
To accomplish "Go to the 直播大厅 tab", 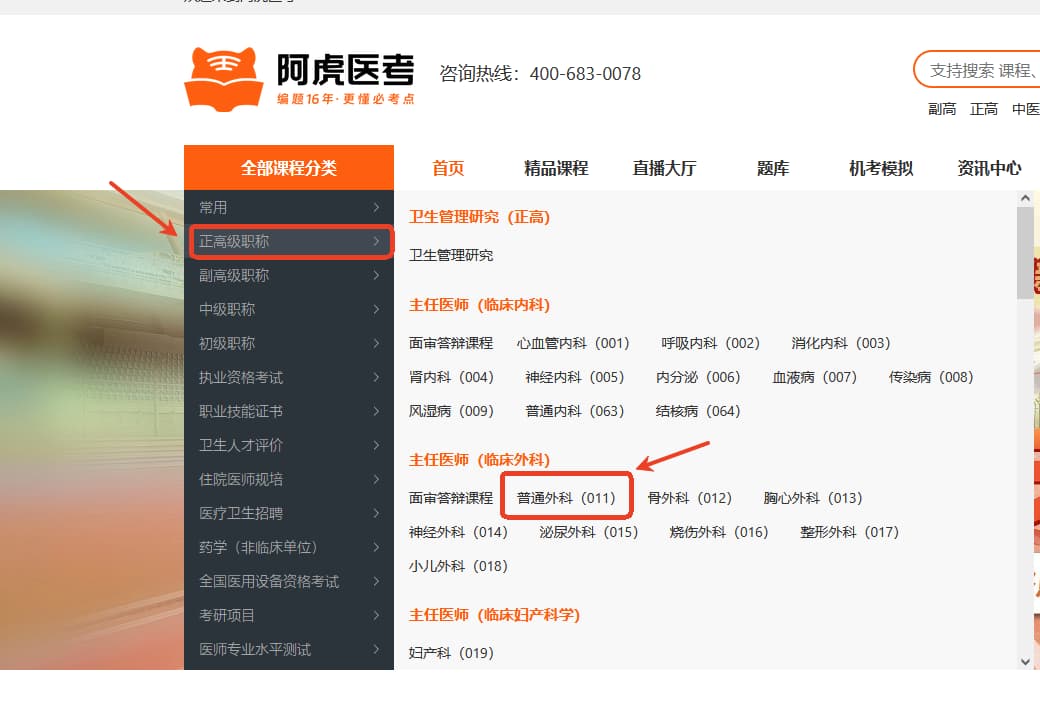I will click(x=664, y=168).
